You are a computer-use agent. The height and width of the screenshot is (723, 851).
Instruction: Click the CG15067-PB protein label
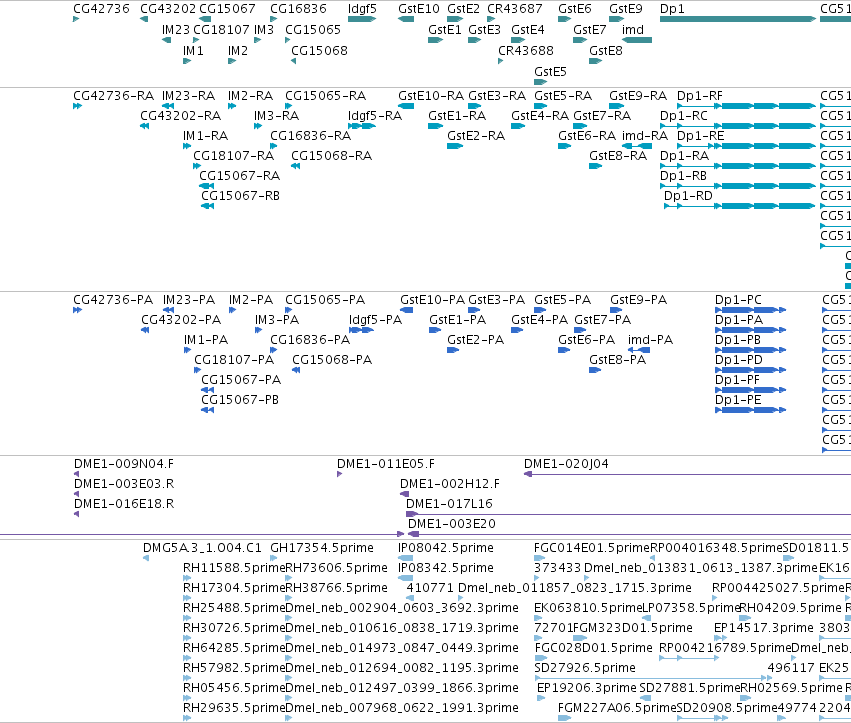(x=240, y=399)
